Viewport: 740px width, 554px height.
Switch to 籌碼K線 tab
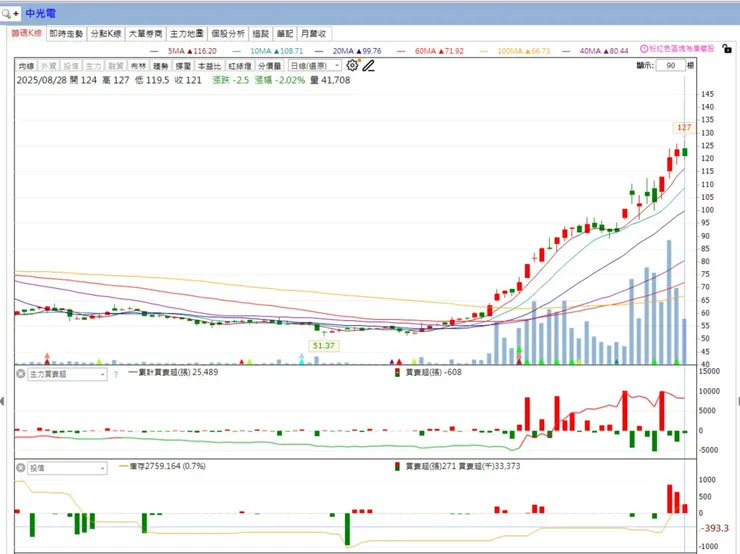click(x=27, y=34)
